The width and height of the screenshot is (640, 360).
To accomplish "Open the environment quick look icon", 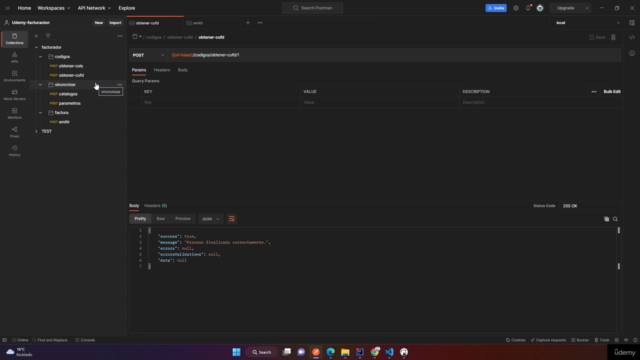I will pyautogui.click(x=632, y=23).
